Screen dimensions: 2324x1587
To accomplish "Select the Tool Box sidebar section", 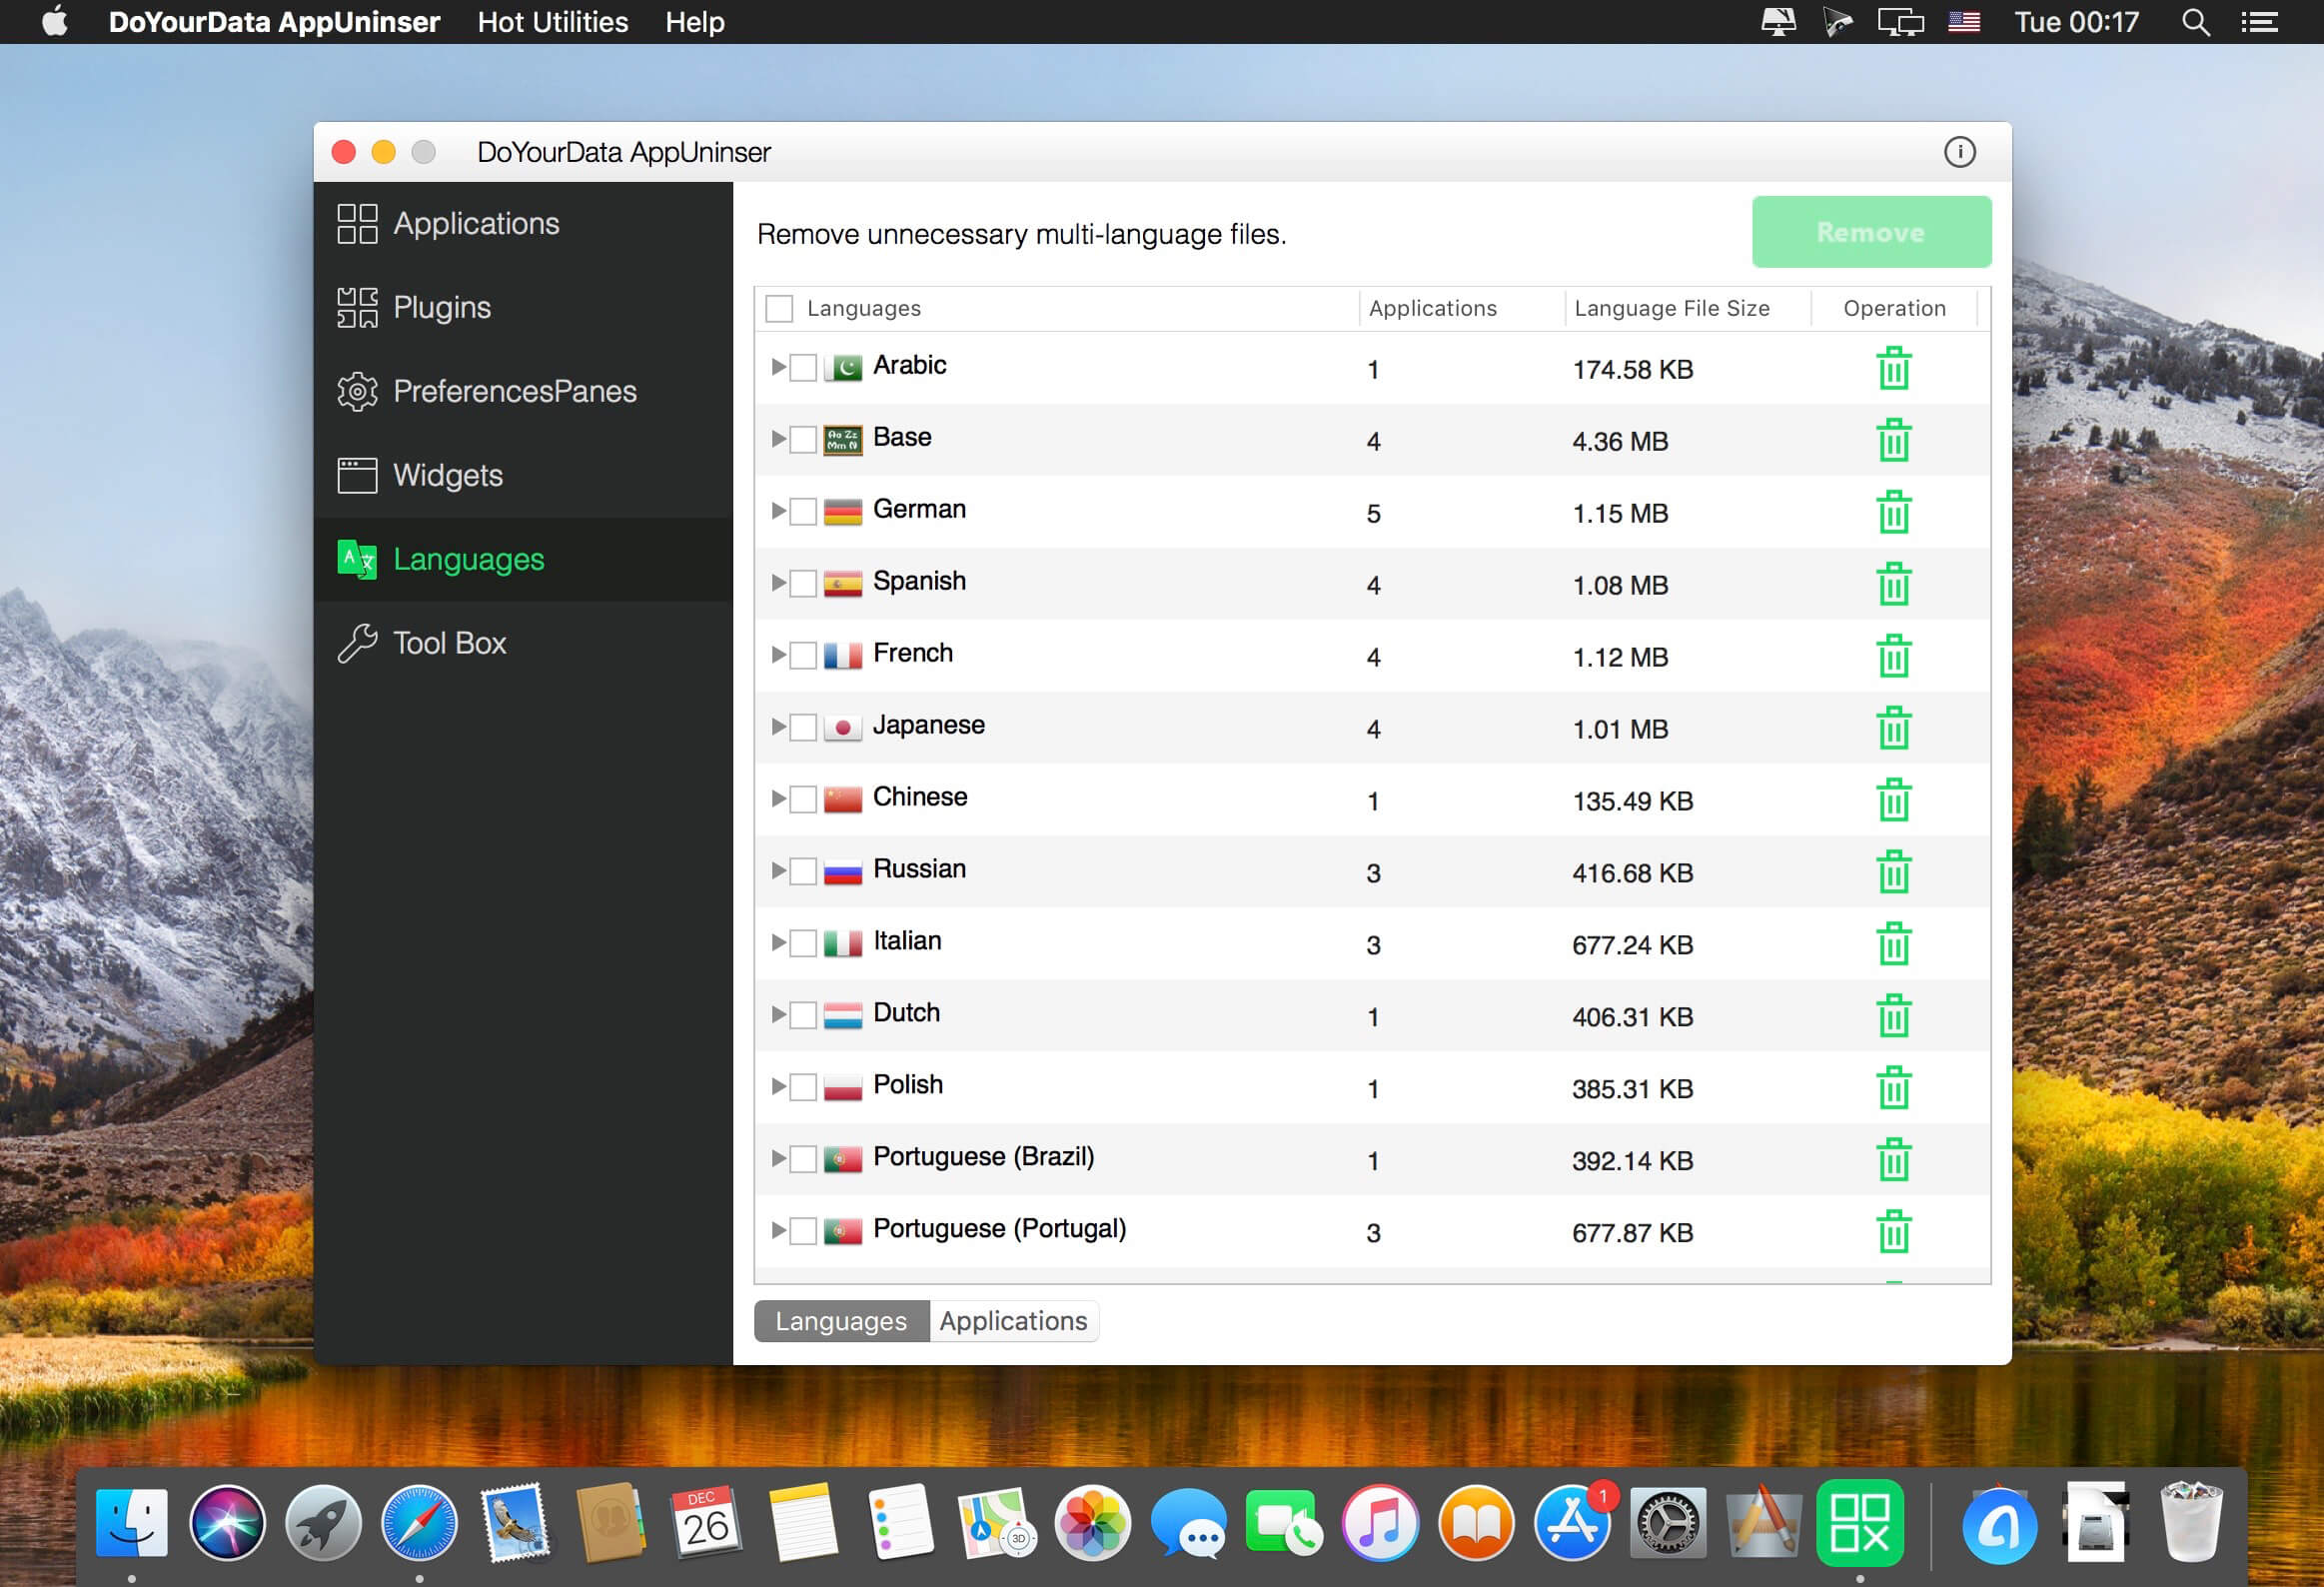I will click(523, 644).
